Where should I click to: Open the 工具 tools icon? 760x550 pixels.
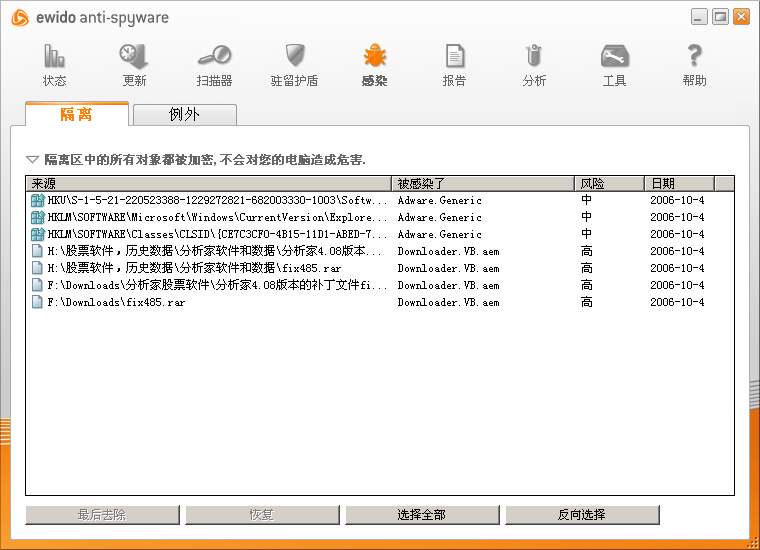[x=615, y=56]
